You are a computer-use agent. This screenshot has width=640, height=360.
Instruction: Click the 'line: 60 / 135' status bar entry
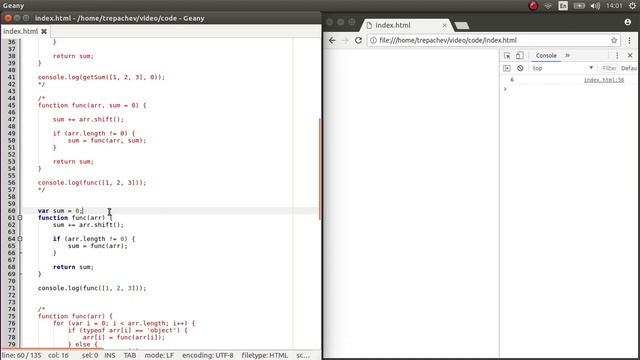coord(22,356)
